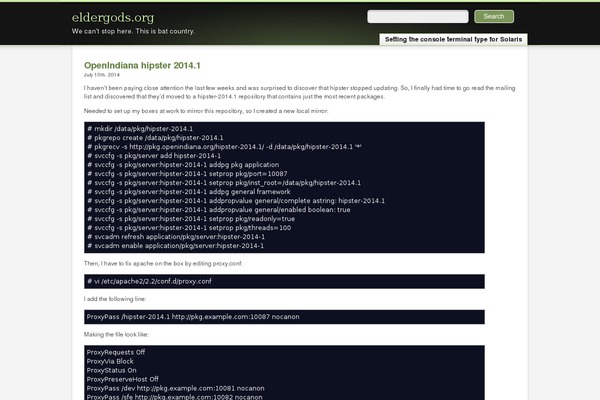Click the 'addpropvalue general/enabled boolean: true' line
The width and height of the screenshot is (600, 400).
click(218, 210)
